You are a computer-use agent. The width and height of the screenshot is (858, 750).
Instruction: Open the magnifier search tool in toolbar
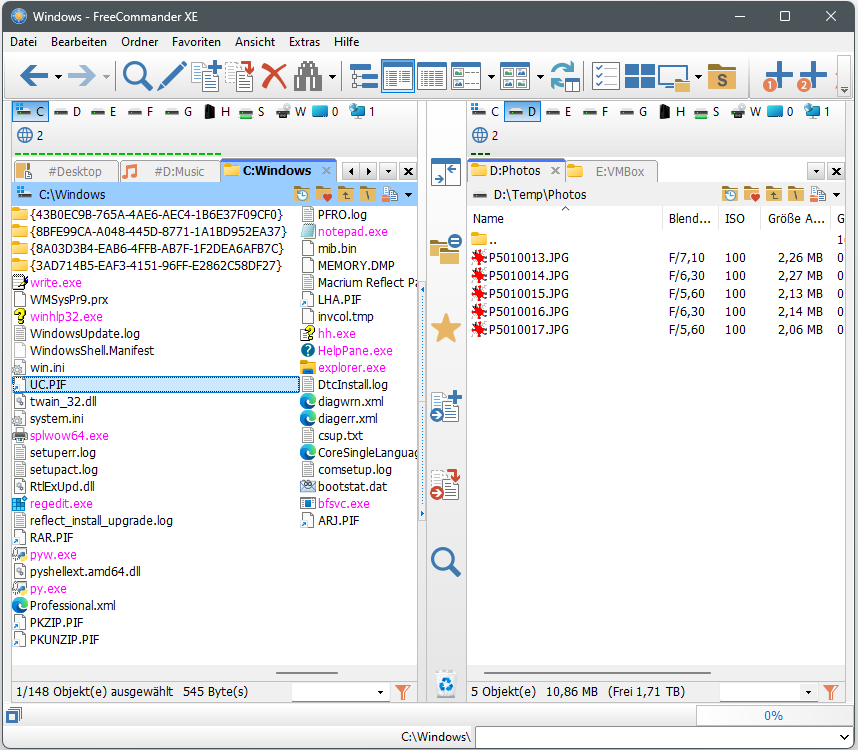[x=137, y=76]
